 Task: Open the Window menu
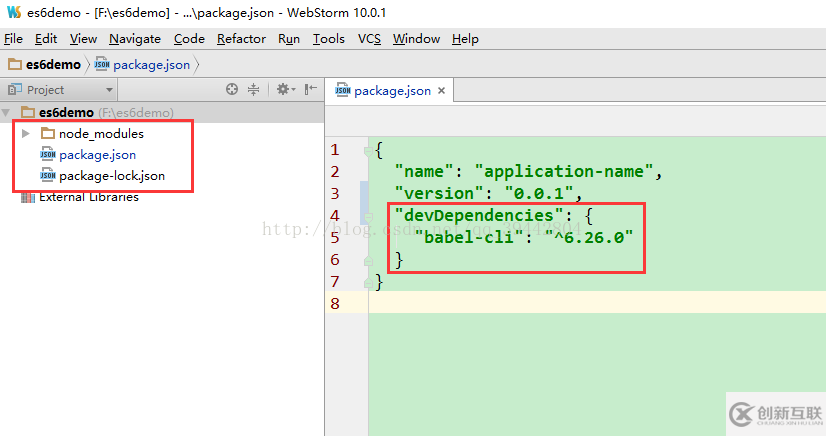(416, 39)
